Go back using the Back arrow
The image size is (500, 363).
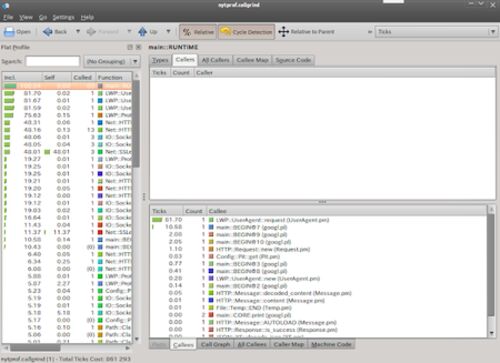click(x=55, y=32)
